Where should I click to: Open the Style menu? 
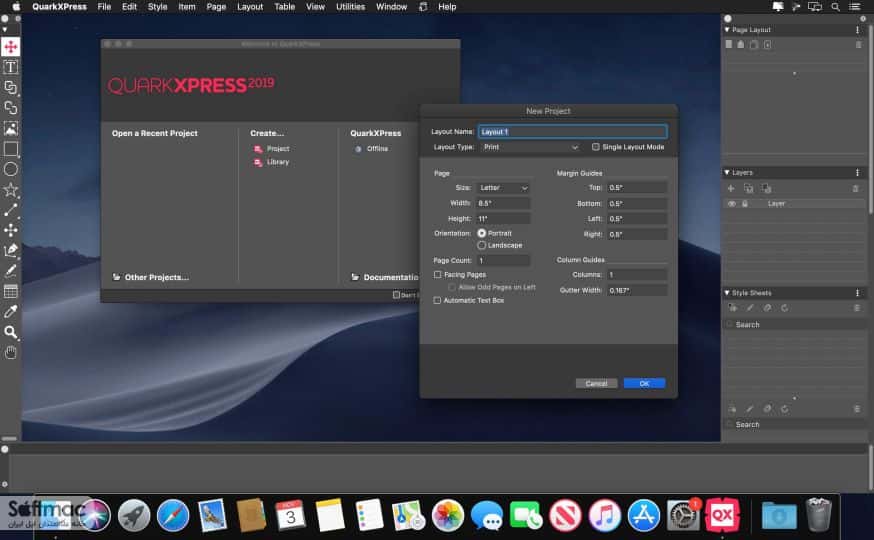157,7
